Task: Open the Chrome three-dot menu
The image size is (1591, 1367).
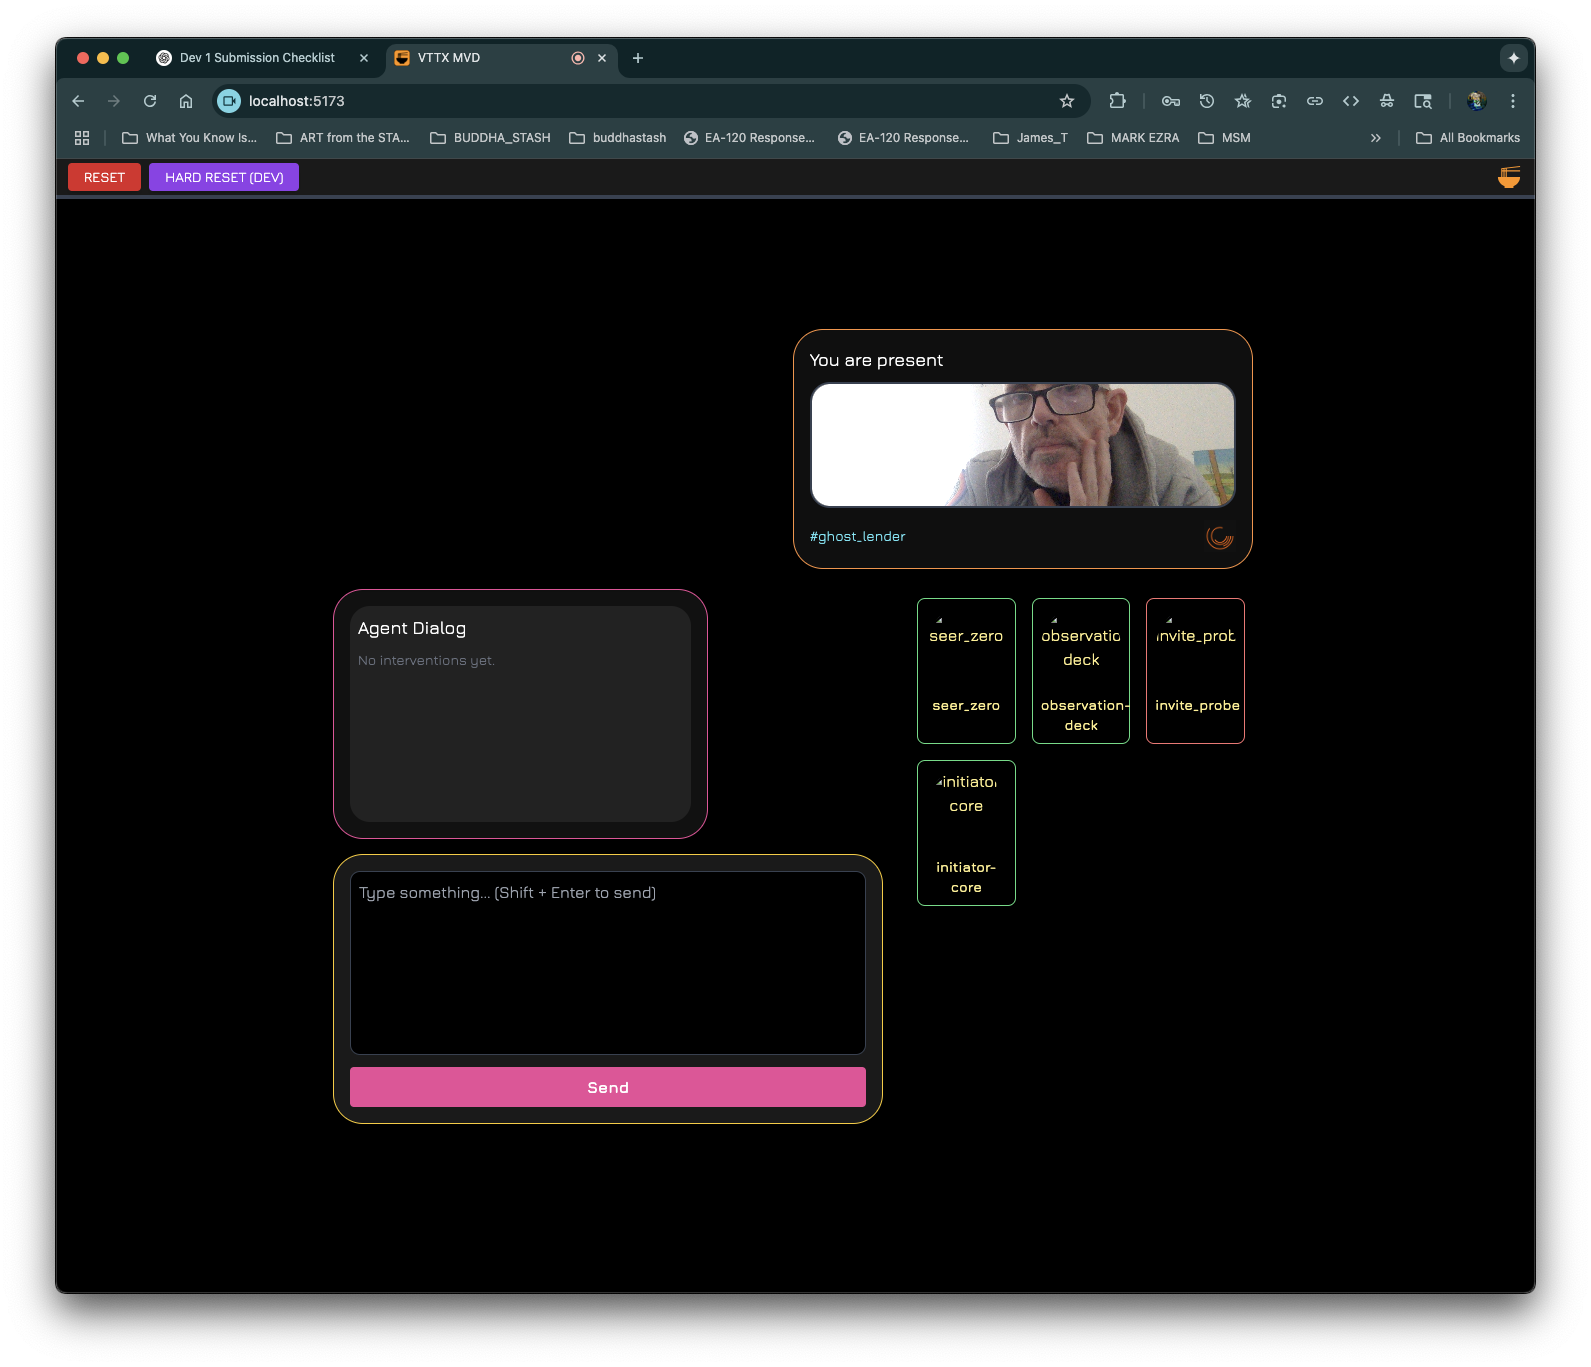Action: (1513, 101)
